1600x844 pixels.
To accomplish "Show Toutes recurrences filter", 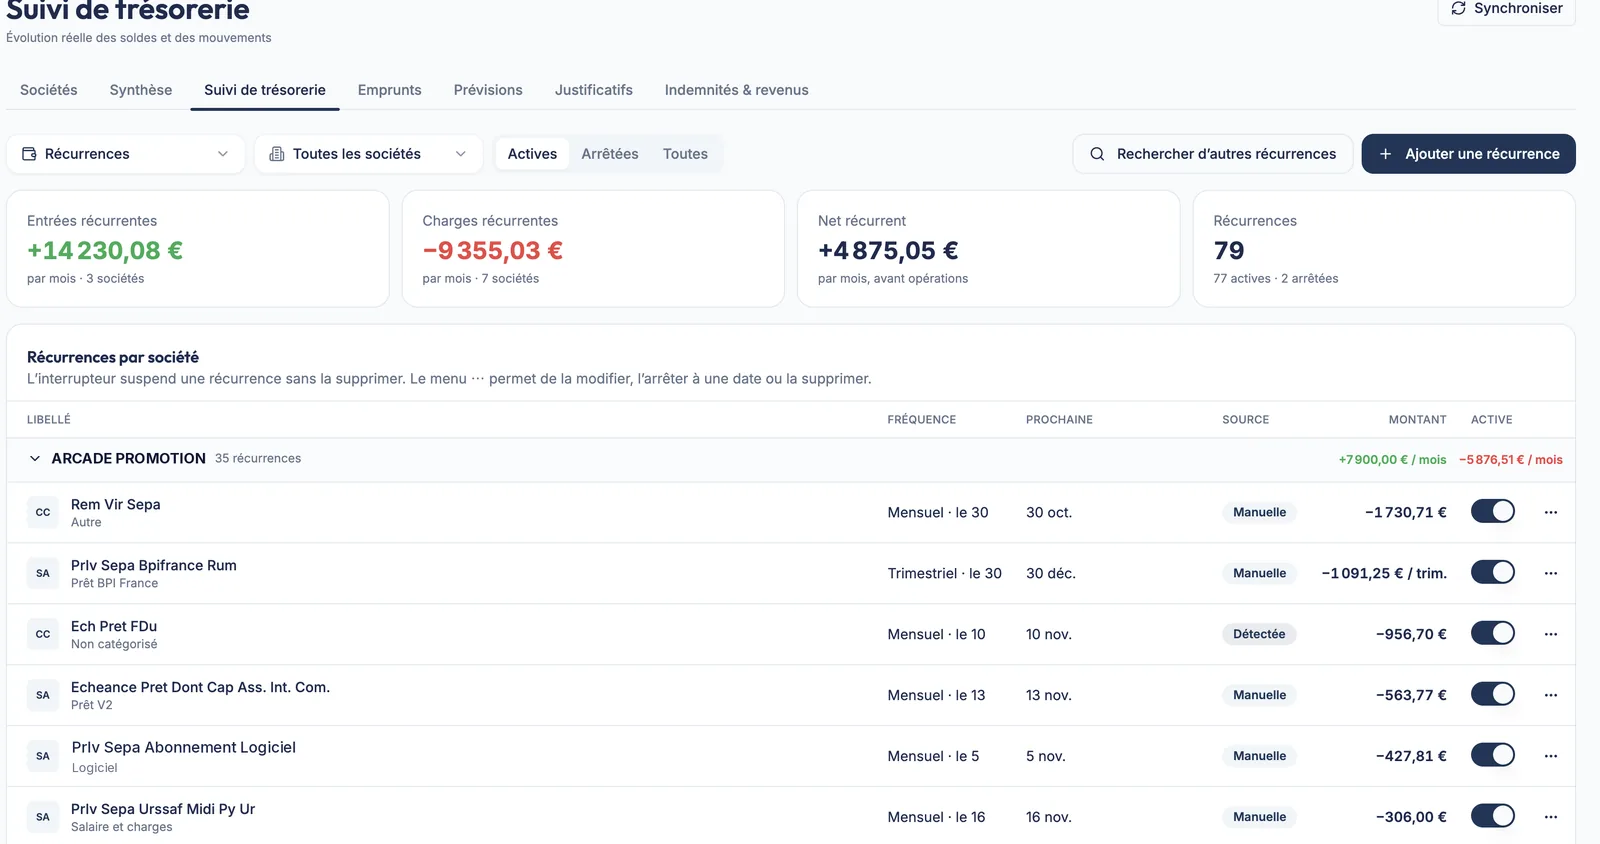I will pyautogui.click(x=685, y=154).
